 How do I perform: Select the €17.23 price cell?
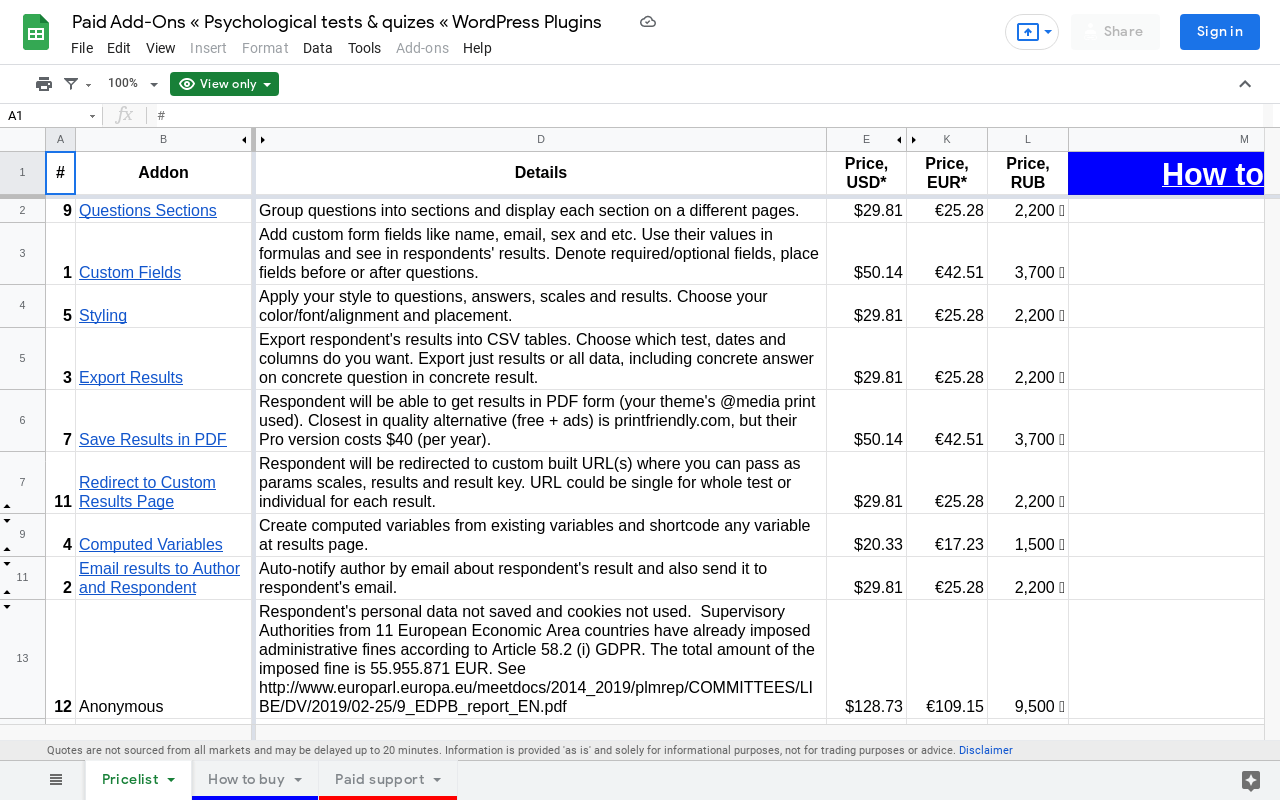(x=947, y=535)
